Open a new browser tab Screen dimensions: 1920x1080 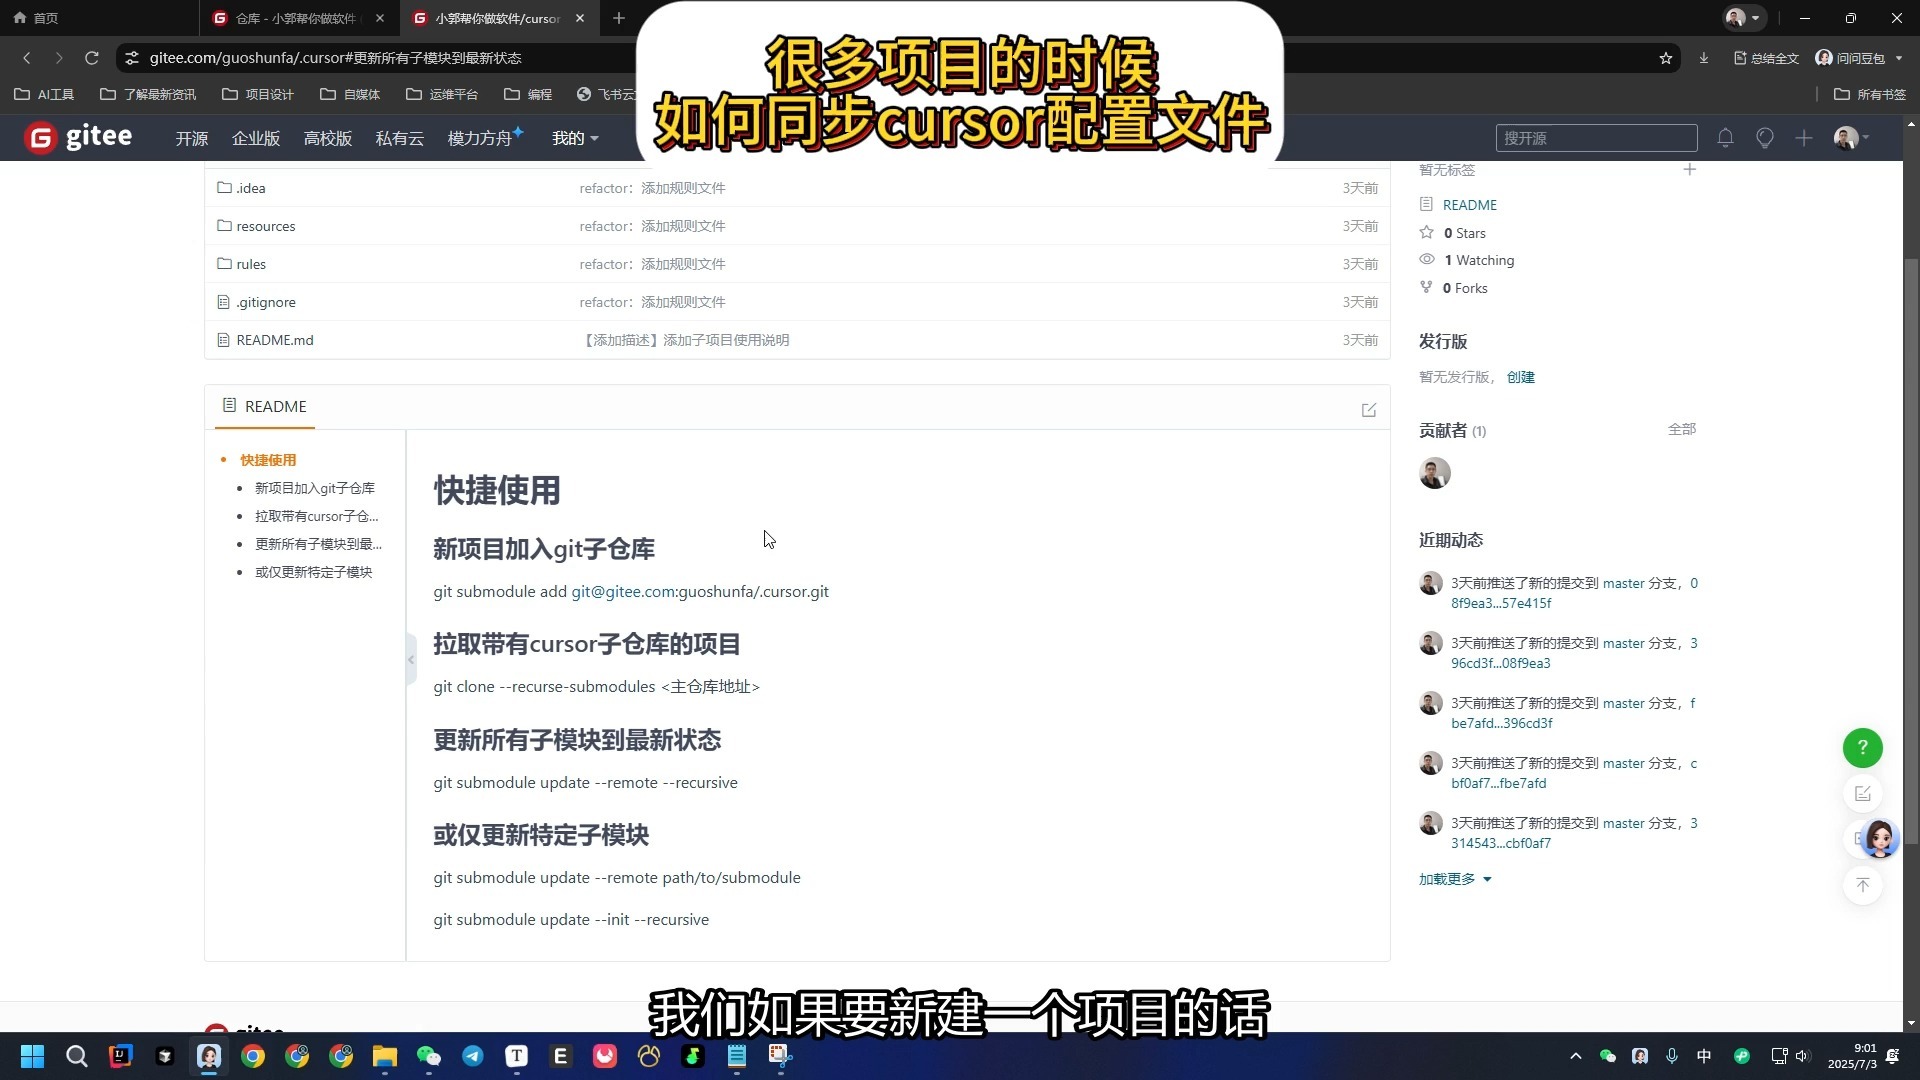(619, 18)
